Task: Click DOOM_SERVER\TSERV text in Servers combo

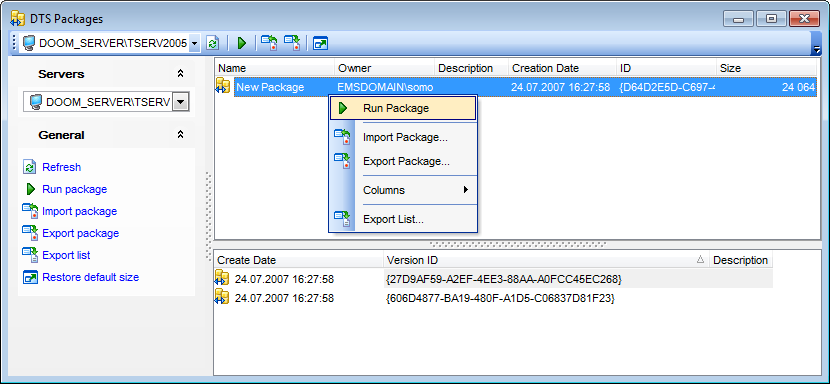Action: 108,102
